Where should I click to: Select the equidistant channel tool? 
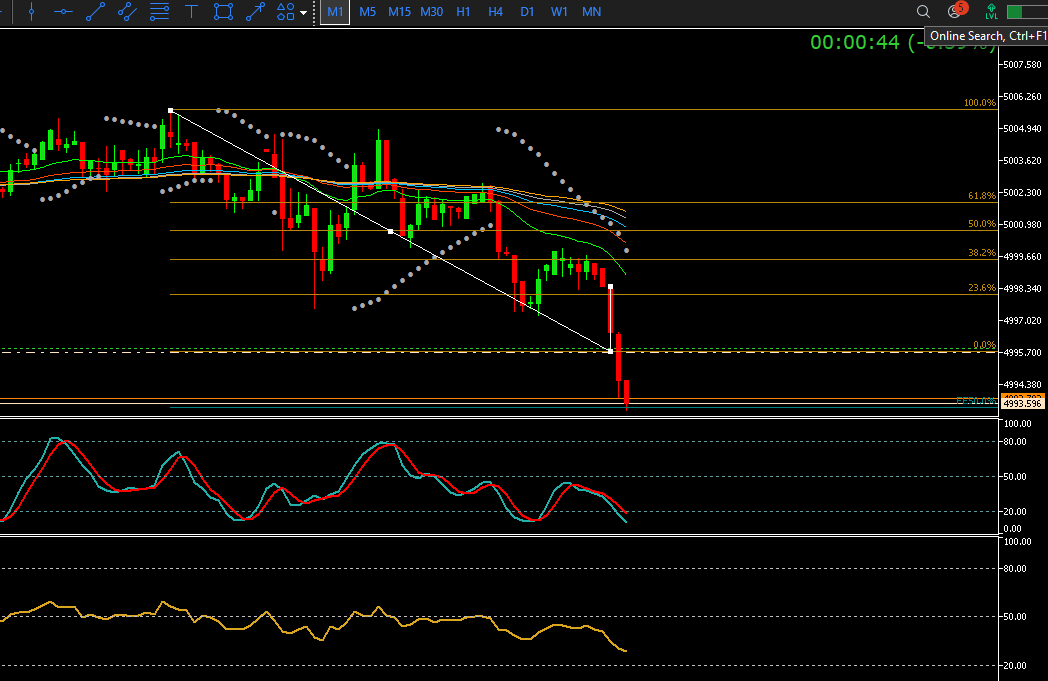pos(127,12)
